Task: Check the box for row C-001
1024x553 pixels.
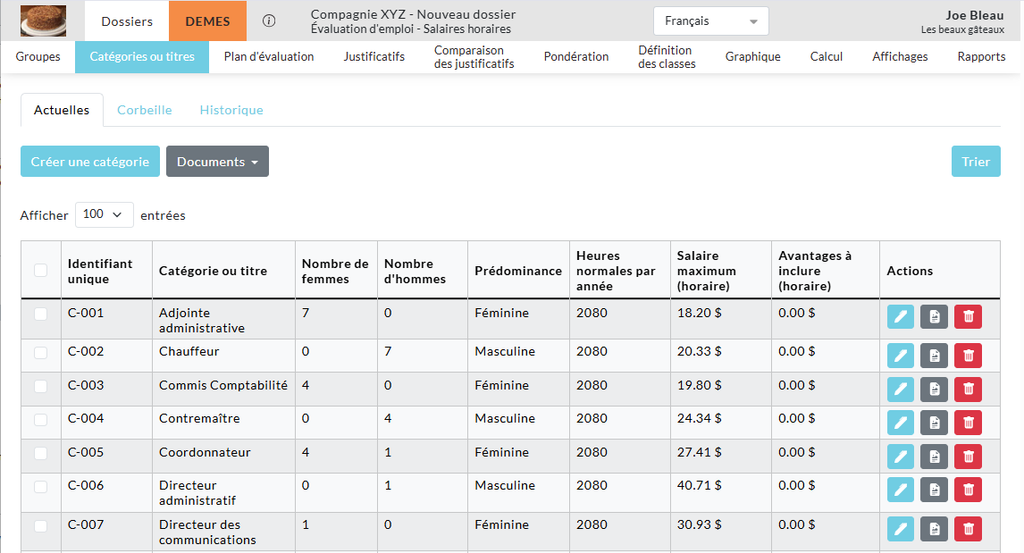Action: (x=40, y=313)
